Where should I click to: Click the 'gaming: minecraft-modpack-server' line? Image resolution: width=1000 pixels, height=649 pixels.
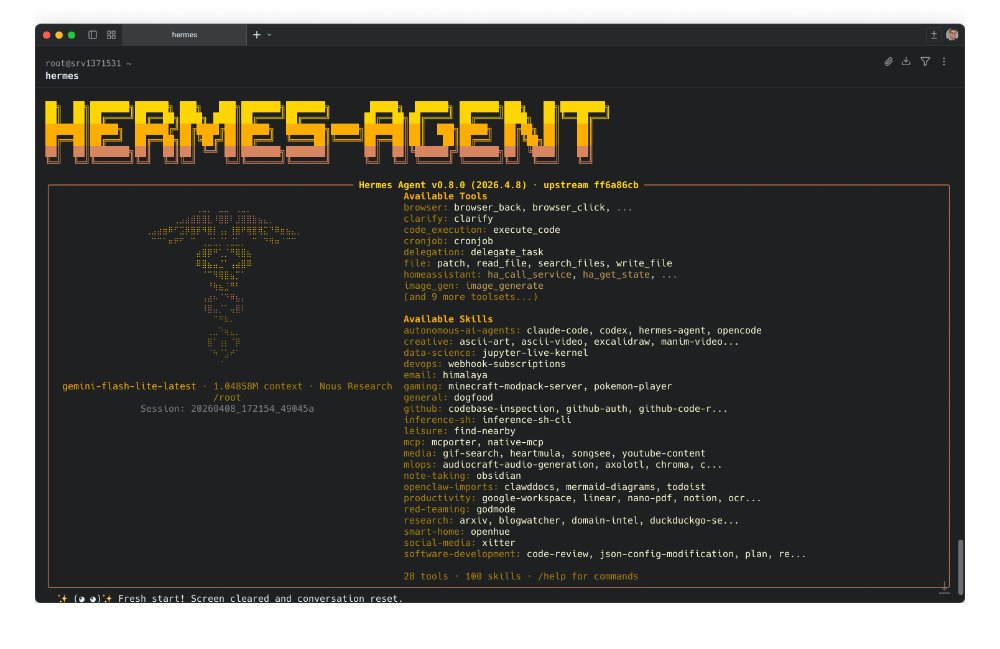pos(538,386)
